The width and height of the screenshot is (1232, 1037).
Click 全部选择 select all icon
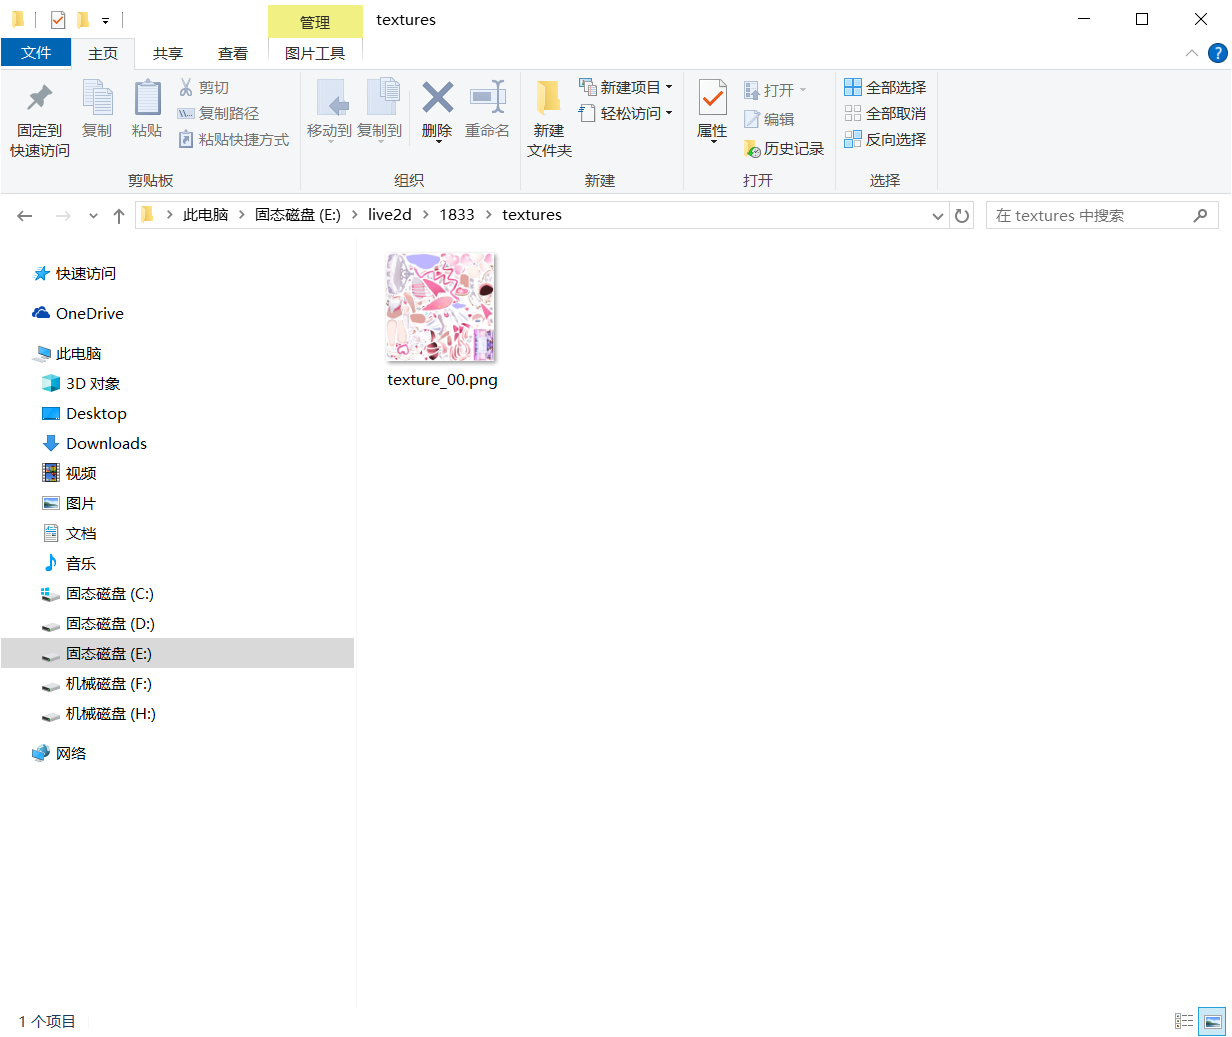pyautogui.click(x=885, y=87)
